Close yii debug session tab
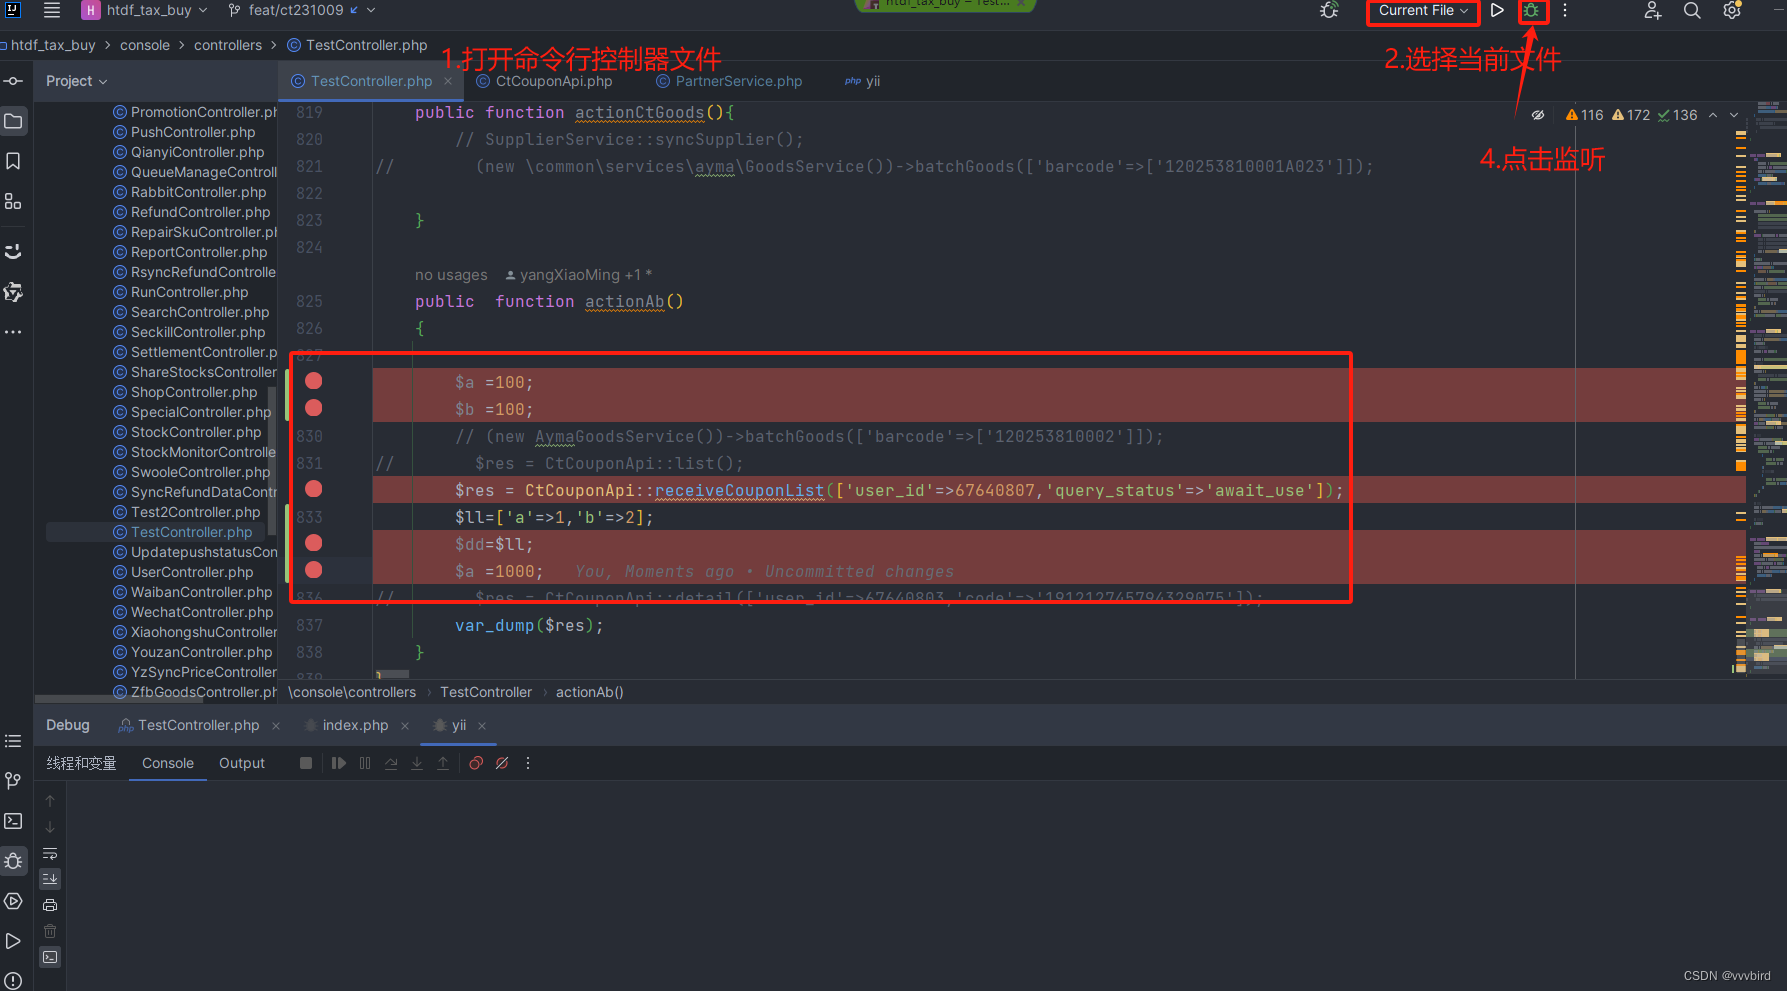Image resolution: width=1787 pixels, height=991 pixels. (482, 726)
